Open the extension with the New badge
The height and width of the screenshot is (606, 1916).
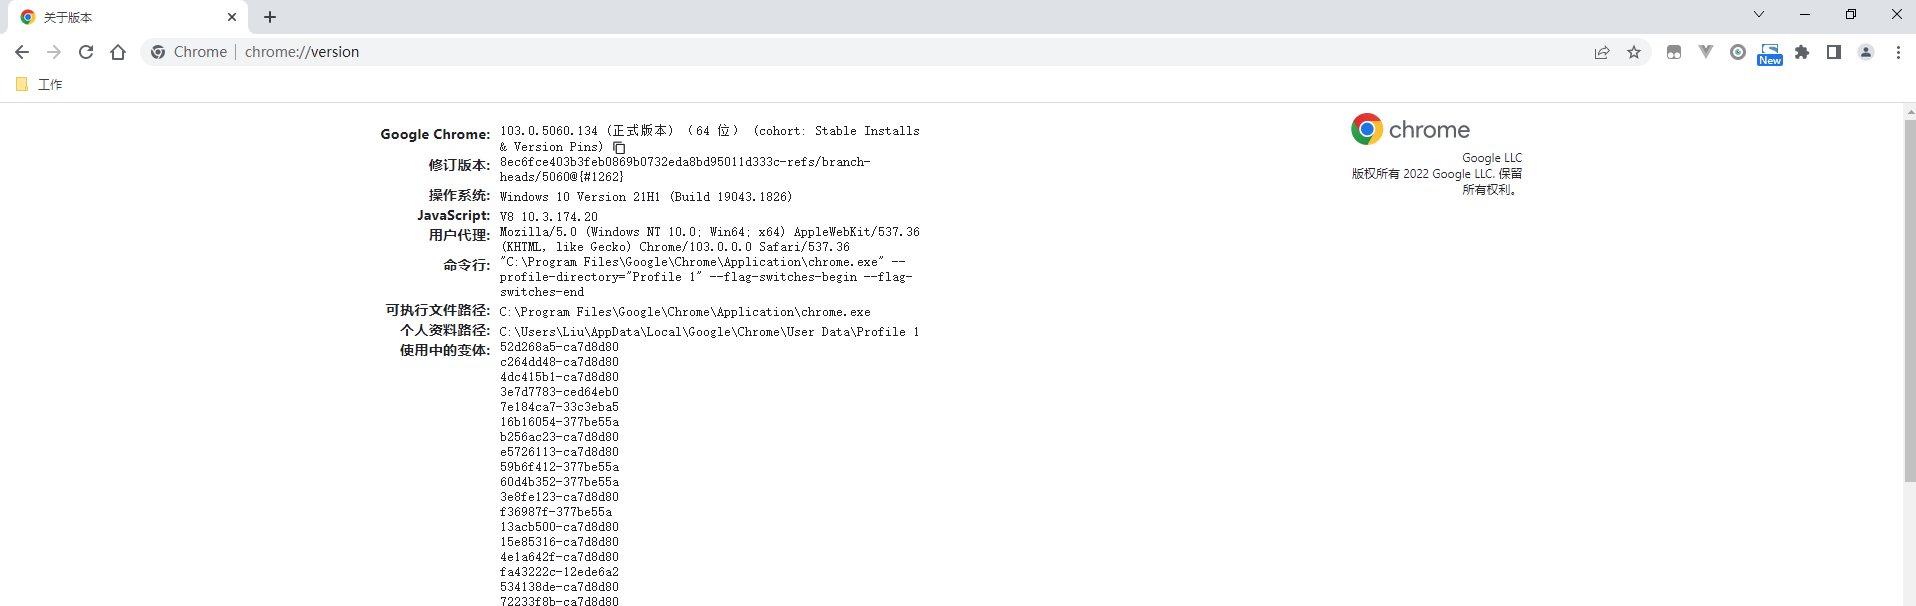(1770, 54)
